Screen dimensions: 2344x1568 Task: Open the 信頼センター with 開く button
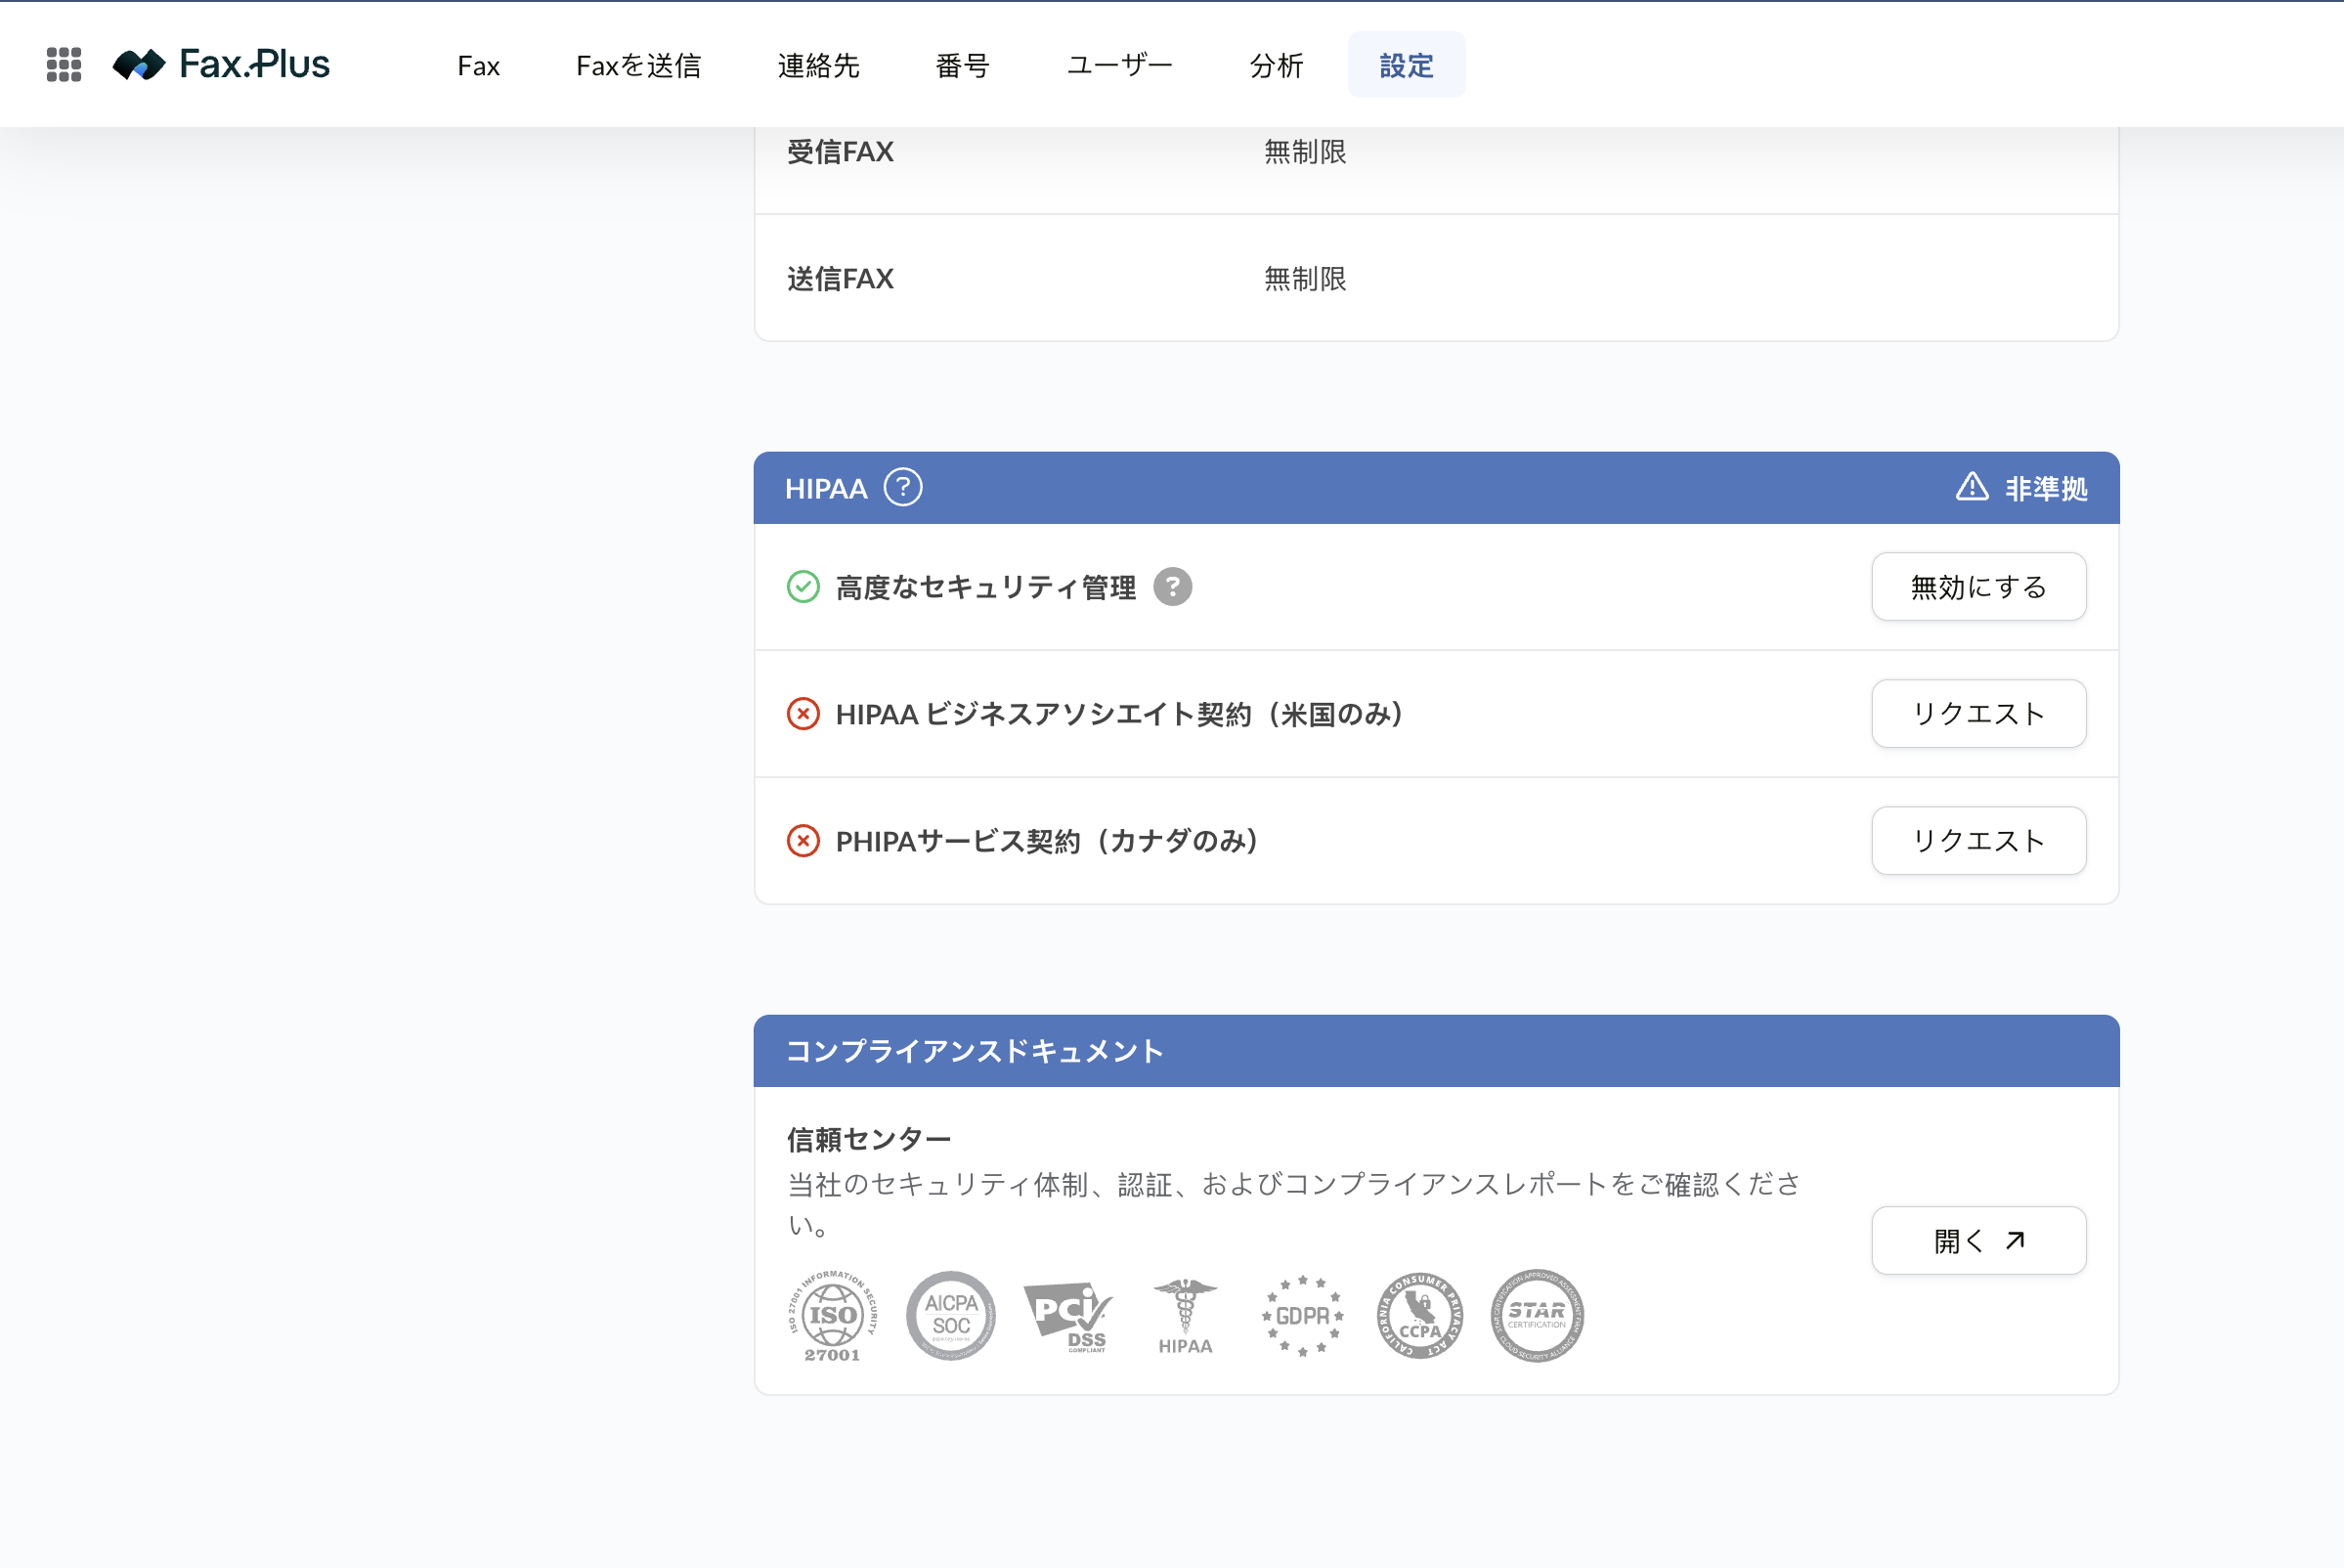pyautogui.click(x=1978, y=1241)
